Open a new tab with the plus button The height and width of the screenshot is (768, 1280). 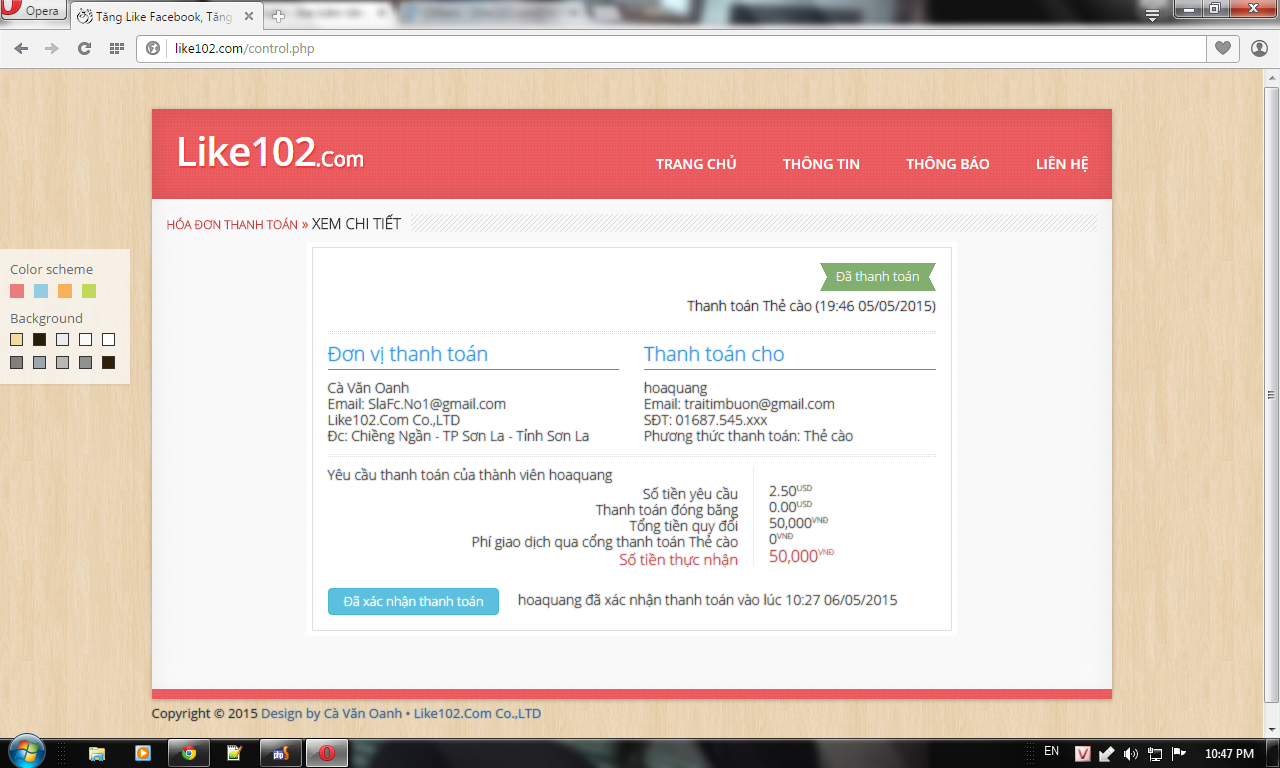click(278, 16)
